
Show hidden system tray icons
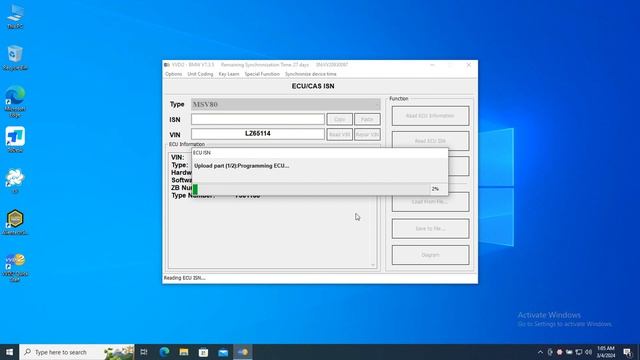(x=540, y=352)
